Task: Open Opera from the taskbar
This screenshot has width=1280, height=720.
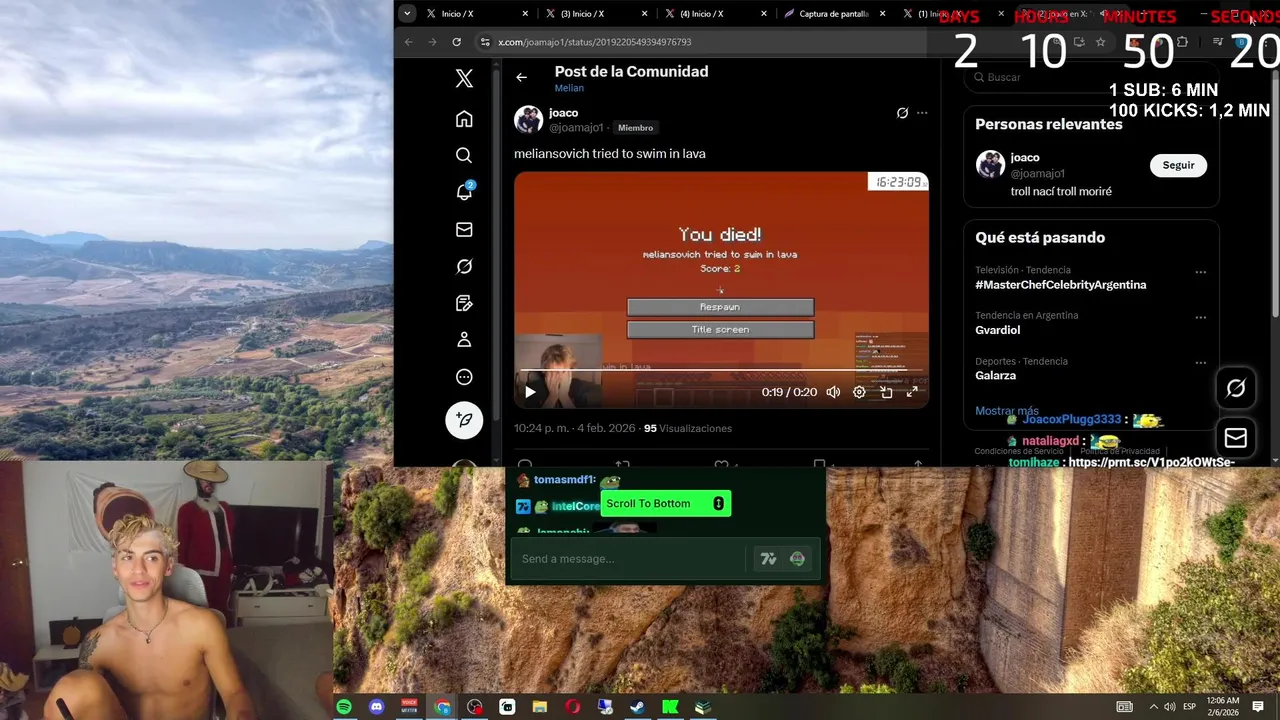Action: click(x=573, y=707)
